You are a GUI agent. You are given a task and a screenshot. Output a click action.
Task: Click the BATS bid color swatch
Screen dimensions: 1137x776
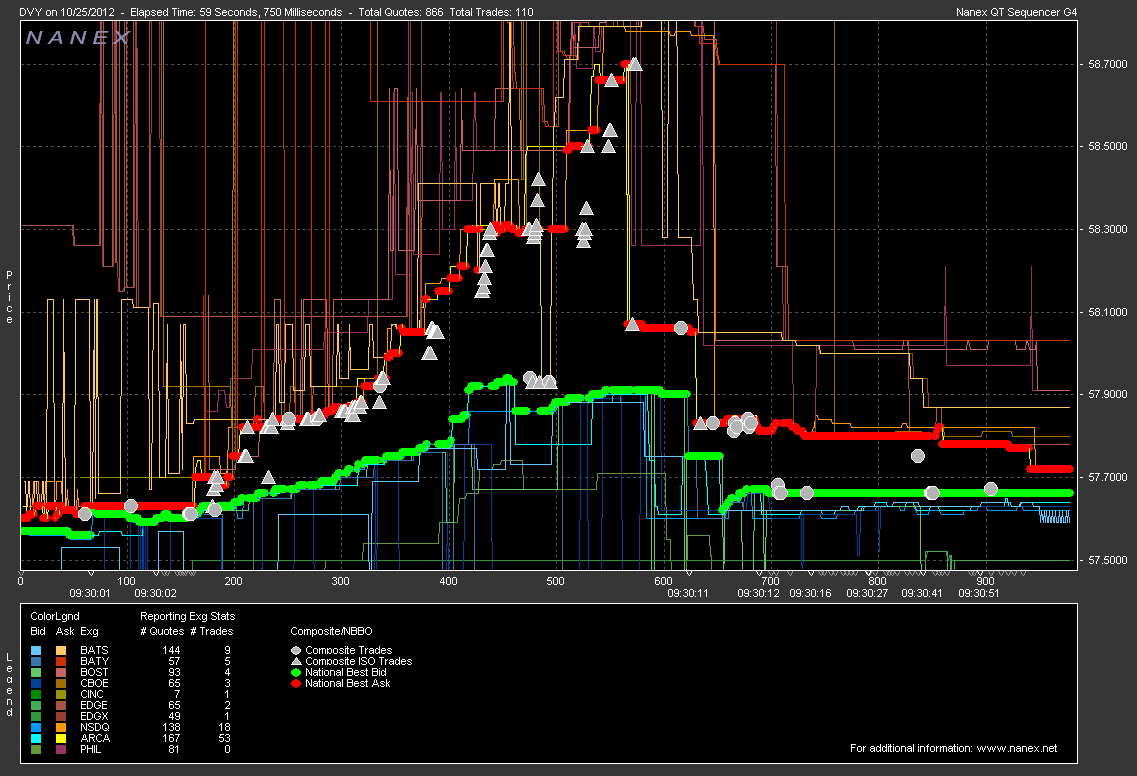(x=37, y=651)
